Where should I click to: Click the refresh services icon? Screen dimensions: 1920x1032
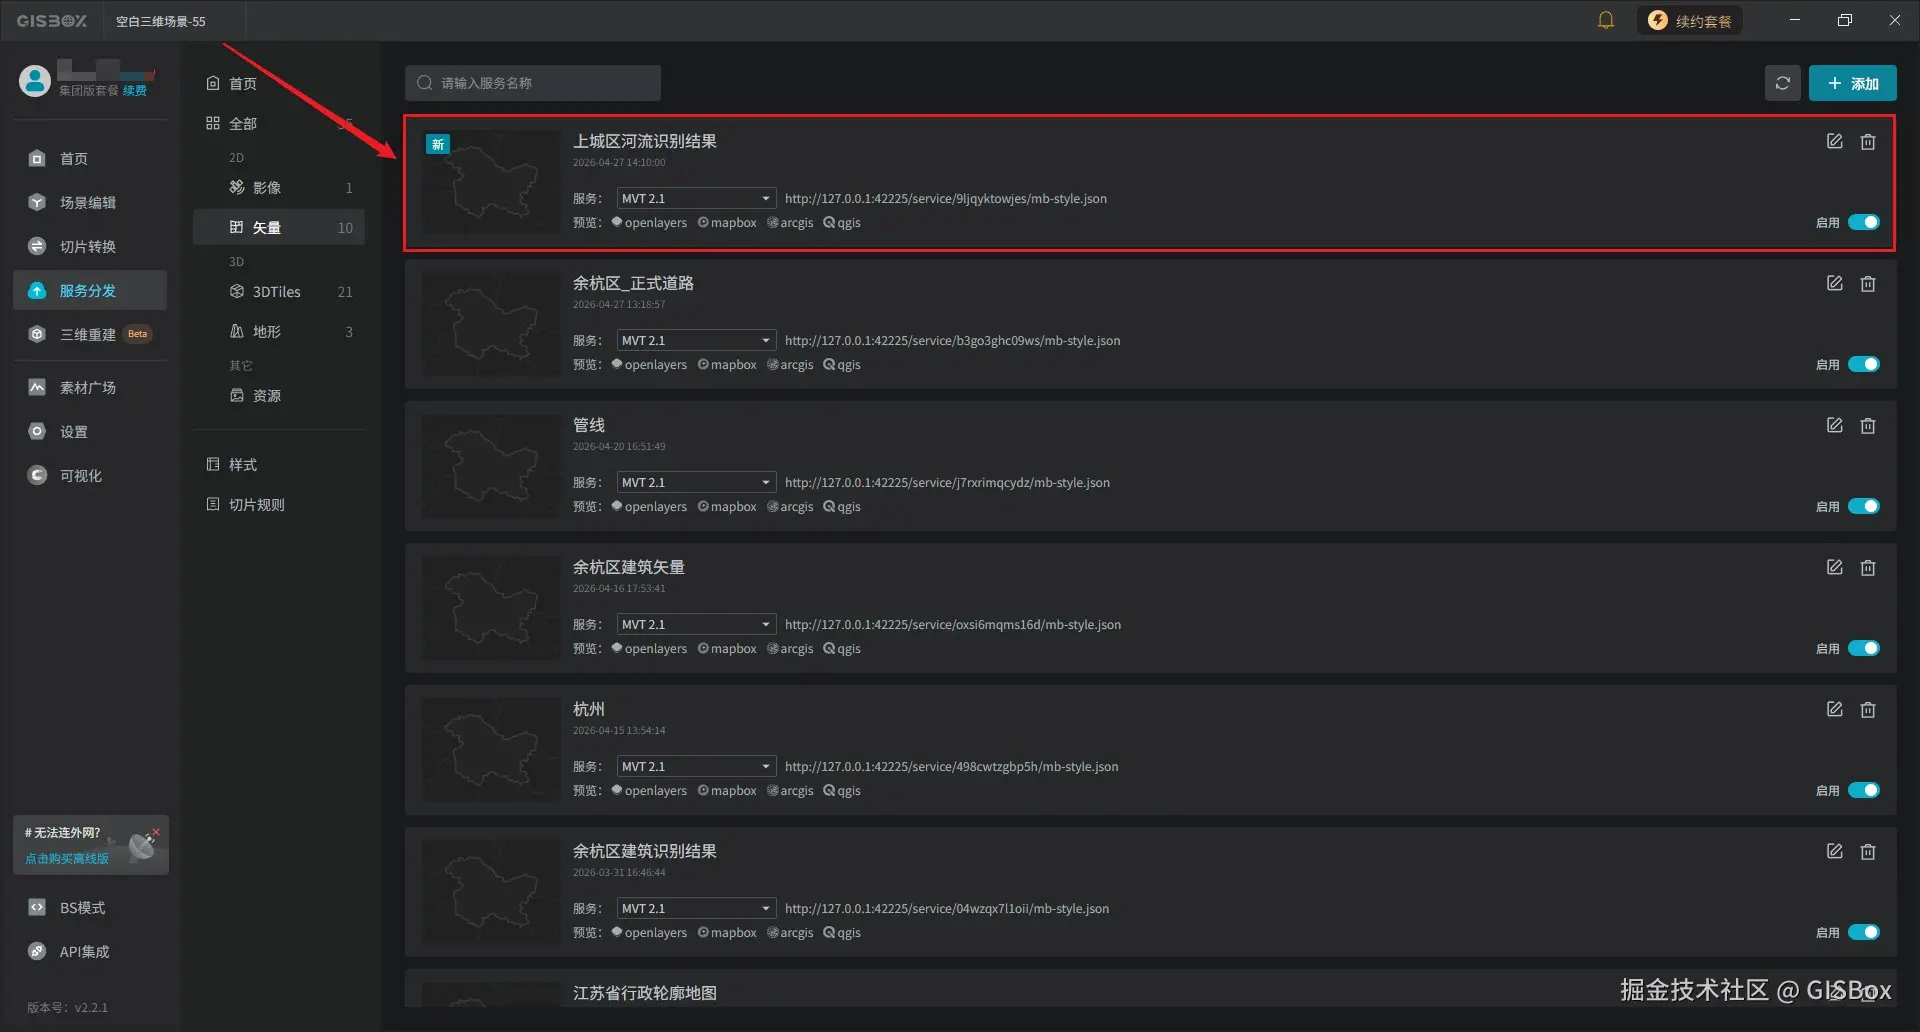pos(1782,83)
